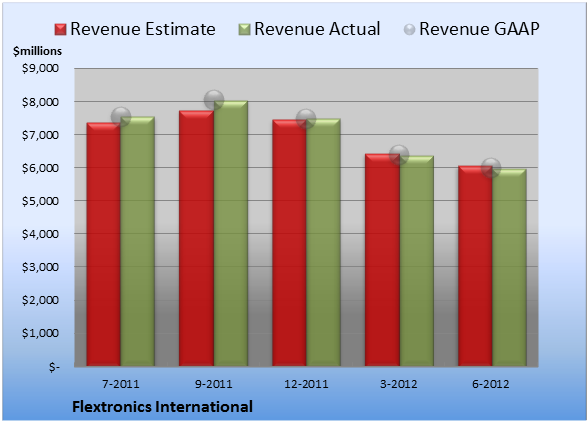588x422 pixels.
Task: Click the $millions axis unit label
Action: 38,51
